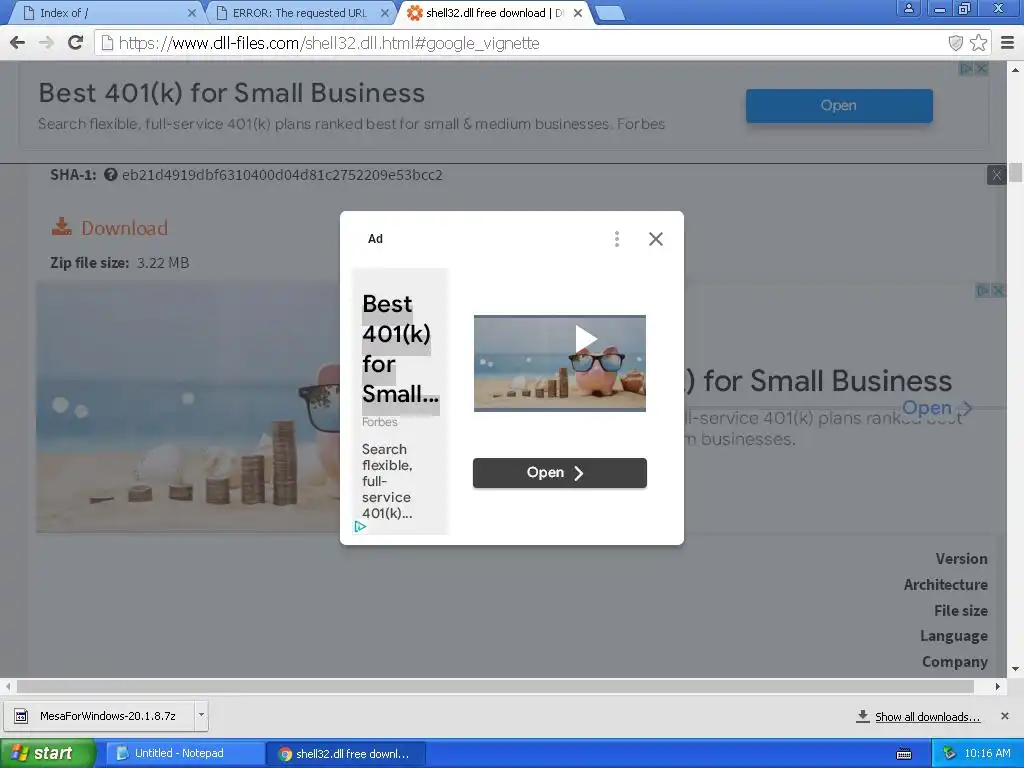Click the blue Open button in top banner
The width and height of the screenshot is (1024, 768).
point(839,106)
